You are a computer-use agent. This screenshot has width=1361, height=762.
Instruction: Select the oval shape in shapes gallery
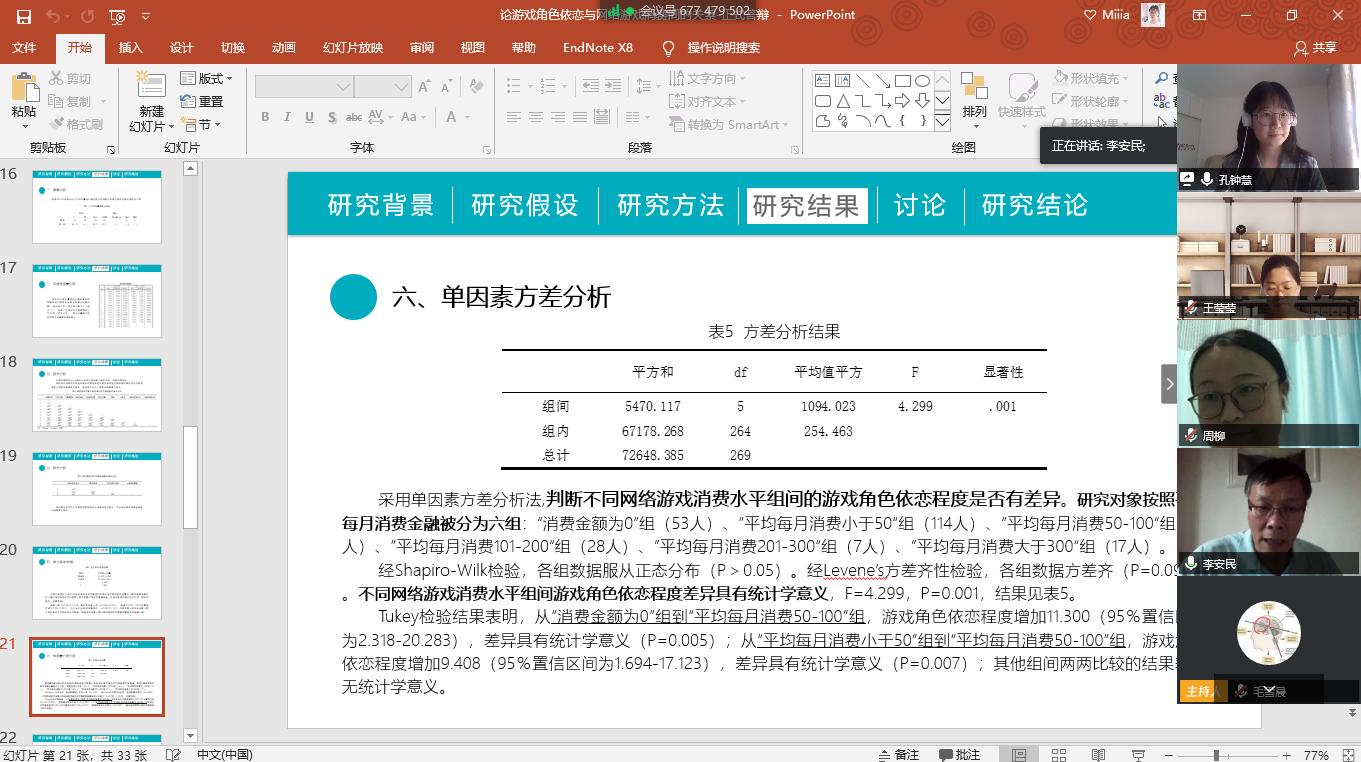click(922, 81)
